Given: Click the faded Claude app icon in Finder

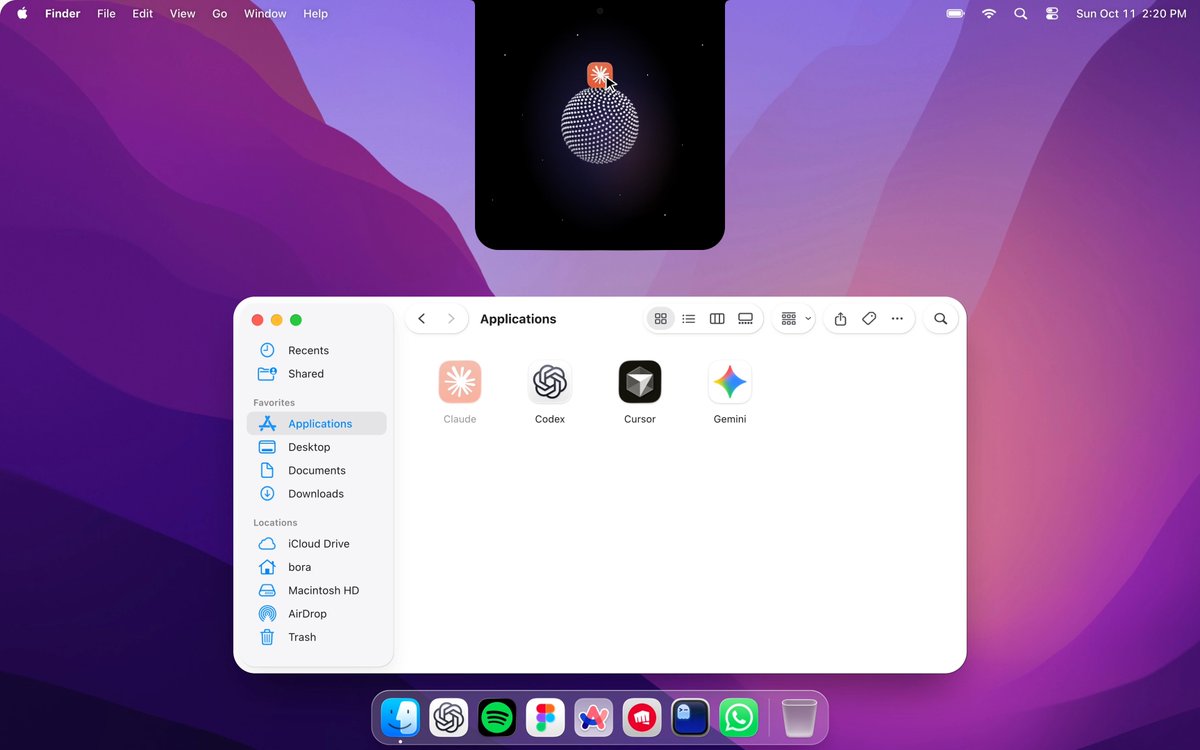Looking at the screenshot, I should pos(460,382).
